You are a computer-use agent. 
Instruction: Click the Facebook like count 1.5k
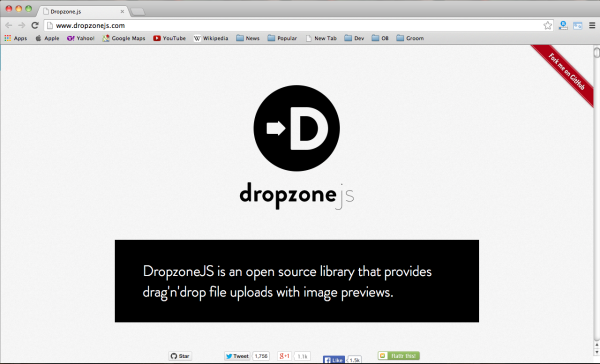pyautogui.click(x=354, y=360)
